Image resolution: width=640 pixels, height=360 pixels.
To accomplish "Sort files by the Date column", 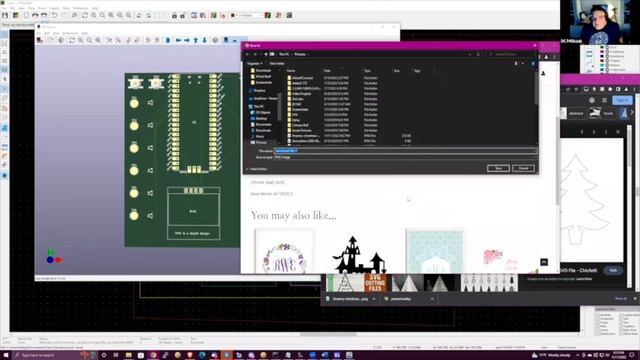I will [x=327, y=71].
